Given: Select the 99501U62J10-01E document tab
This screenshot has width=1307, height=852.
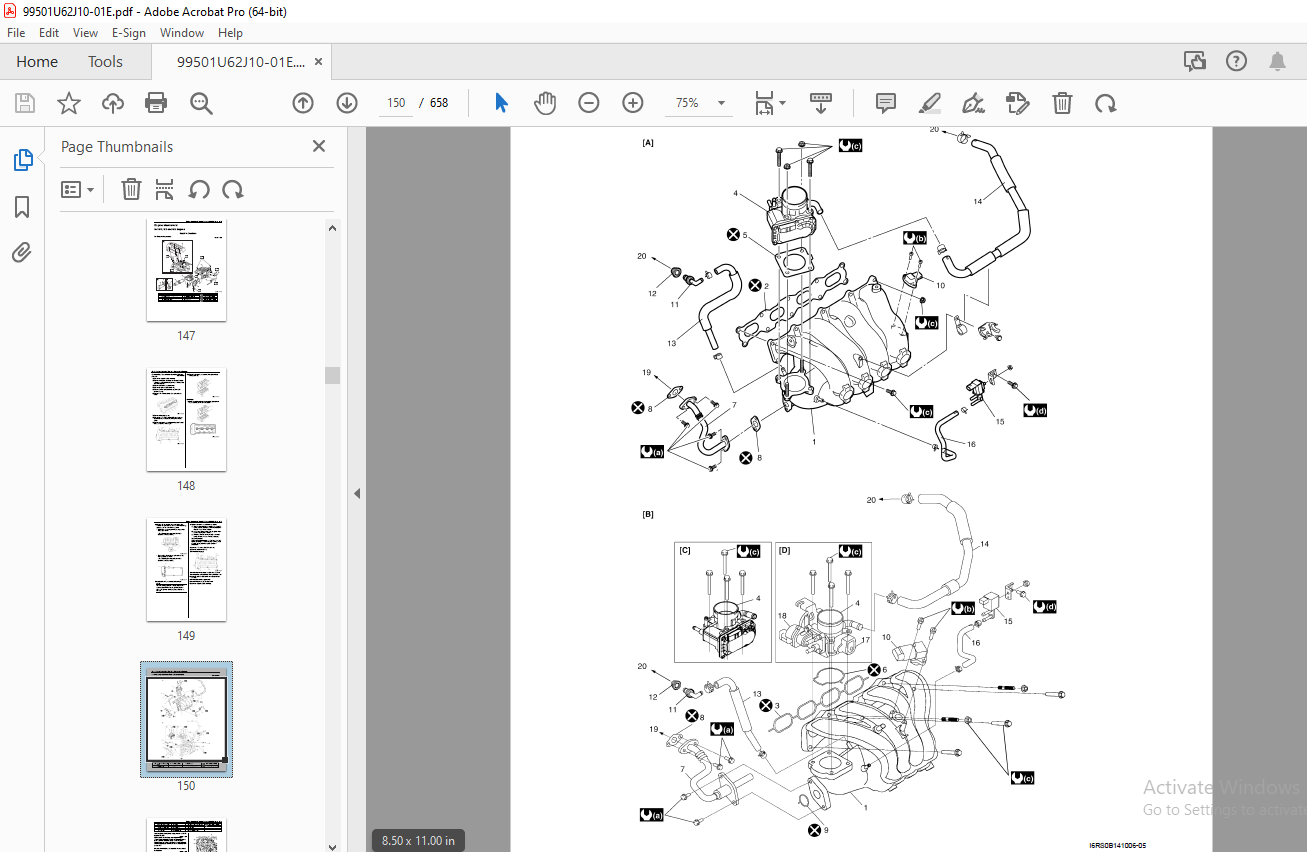Looking at the screenshot, I should click(x=241, y=62).
